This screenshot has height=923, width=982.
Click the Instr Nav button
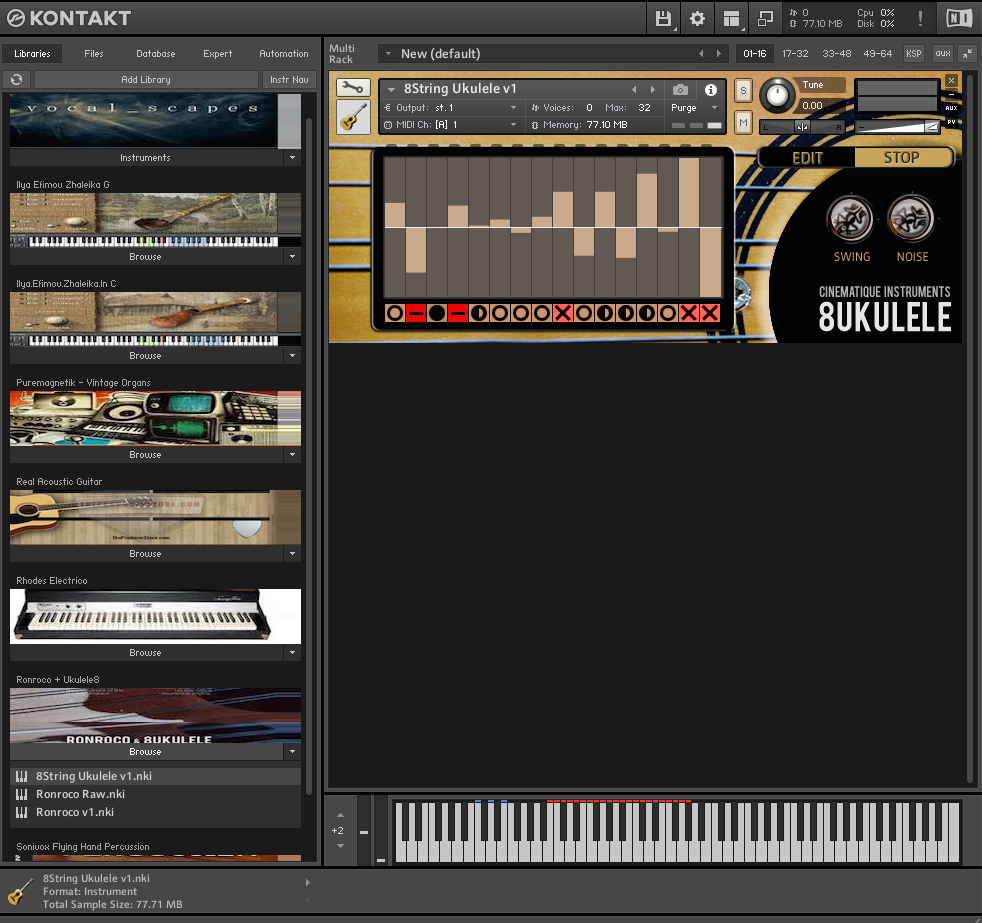(x=289, y=80)
